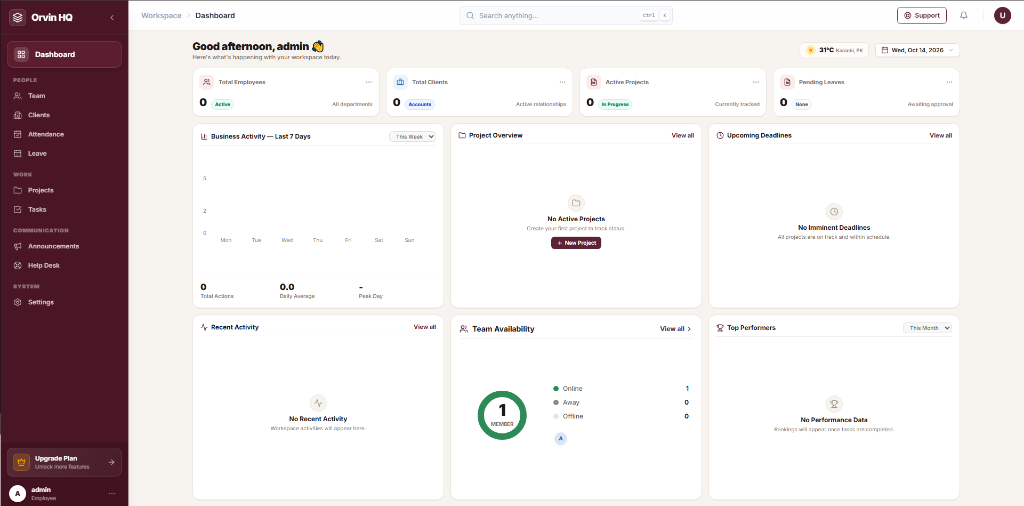Click the Active Projects document icon

pyautogui.click(x=594, y=82)
